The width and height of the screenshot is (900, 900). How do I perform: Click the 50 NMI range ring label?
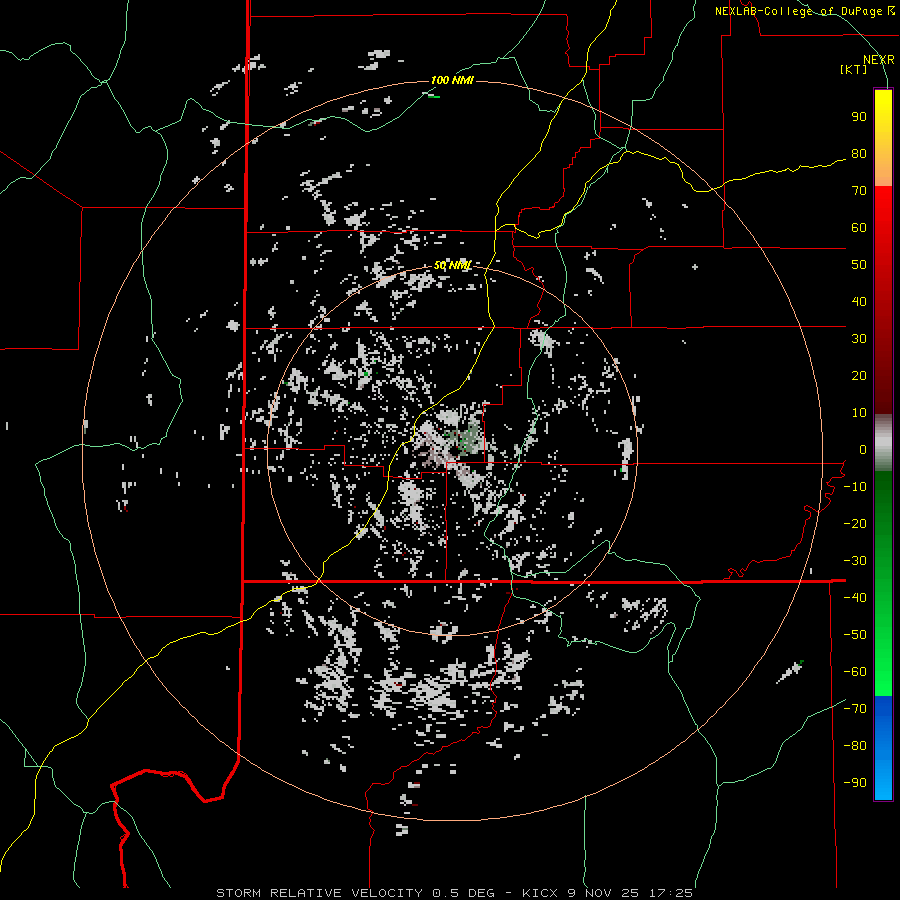[452, 265]
